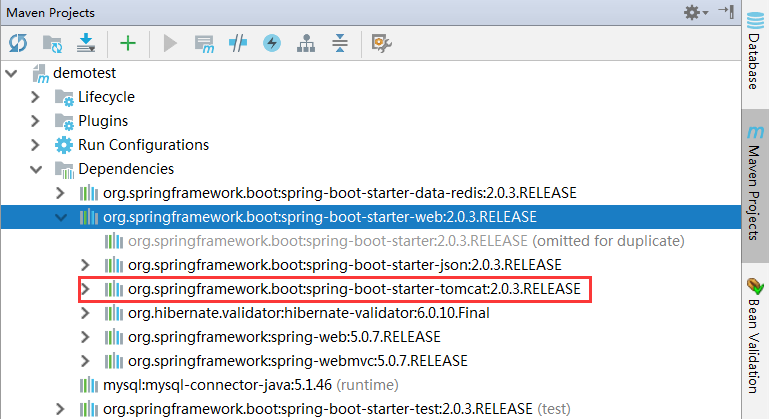Click library icon of spring-boot-starter-data-redis
The image size is (769, 419).
pos(89,193)
